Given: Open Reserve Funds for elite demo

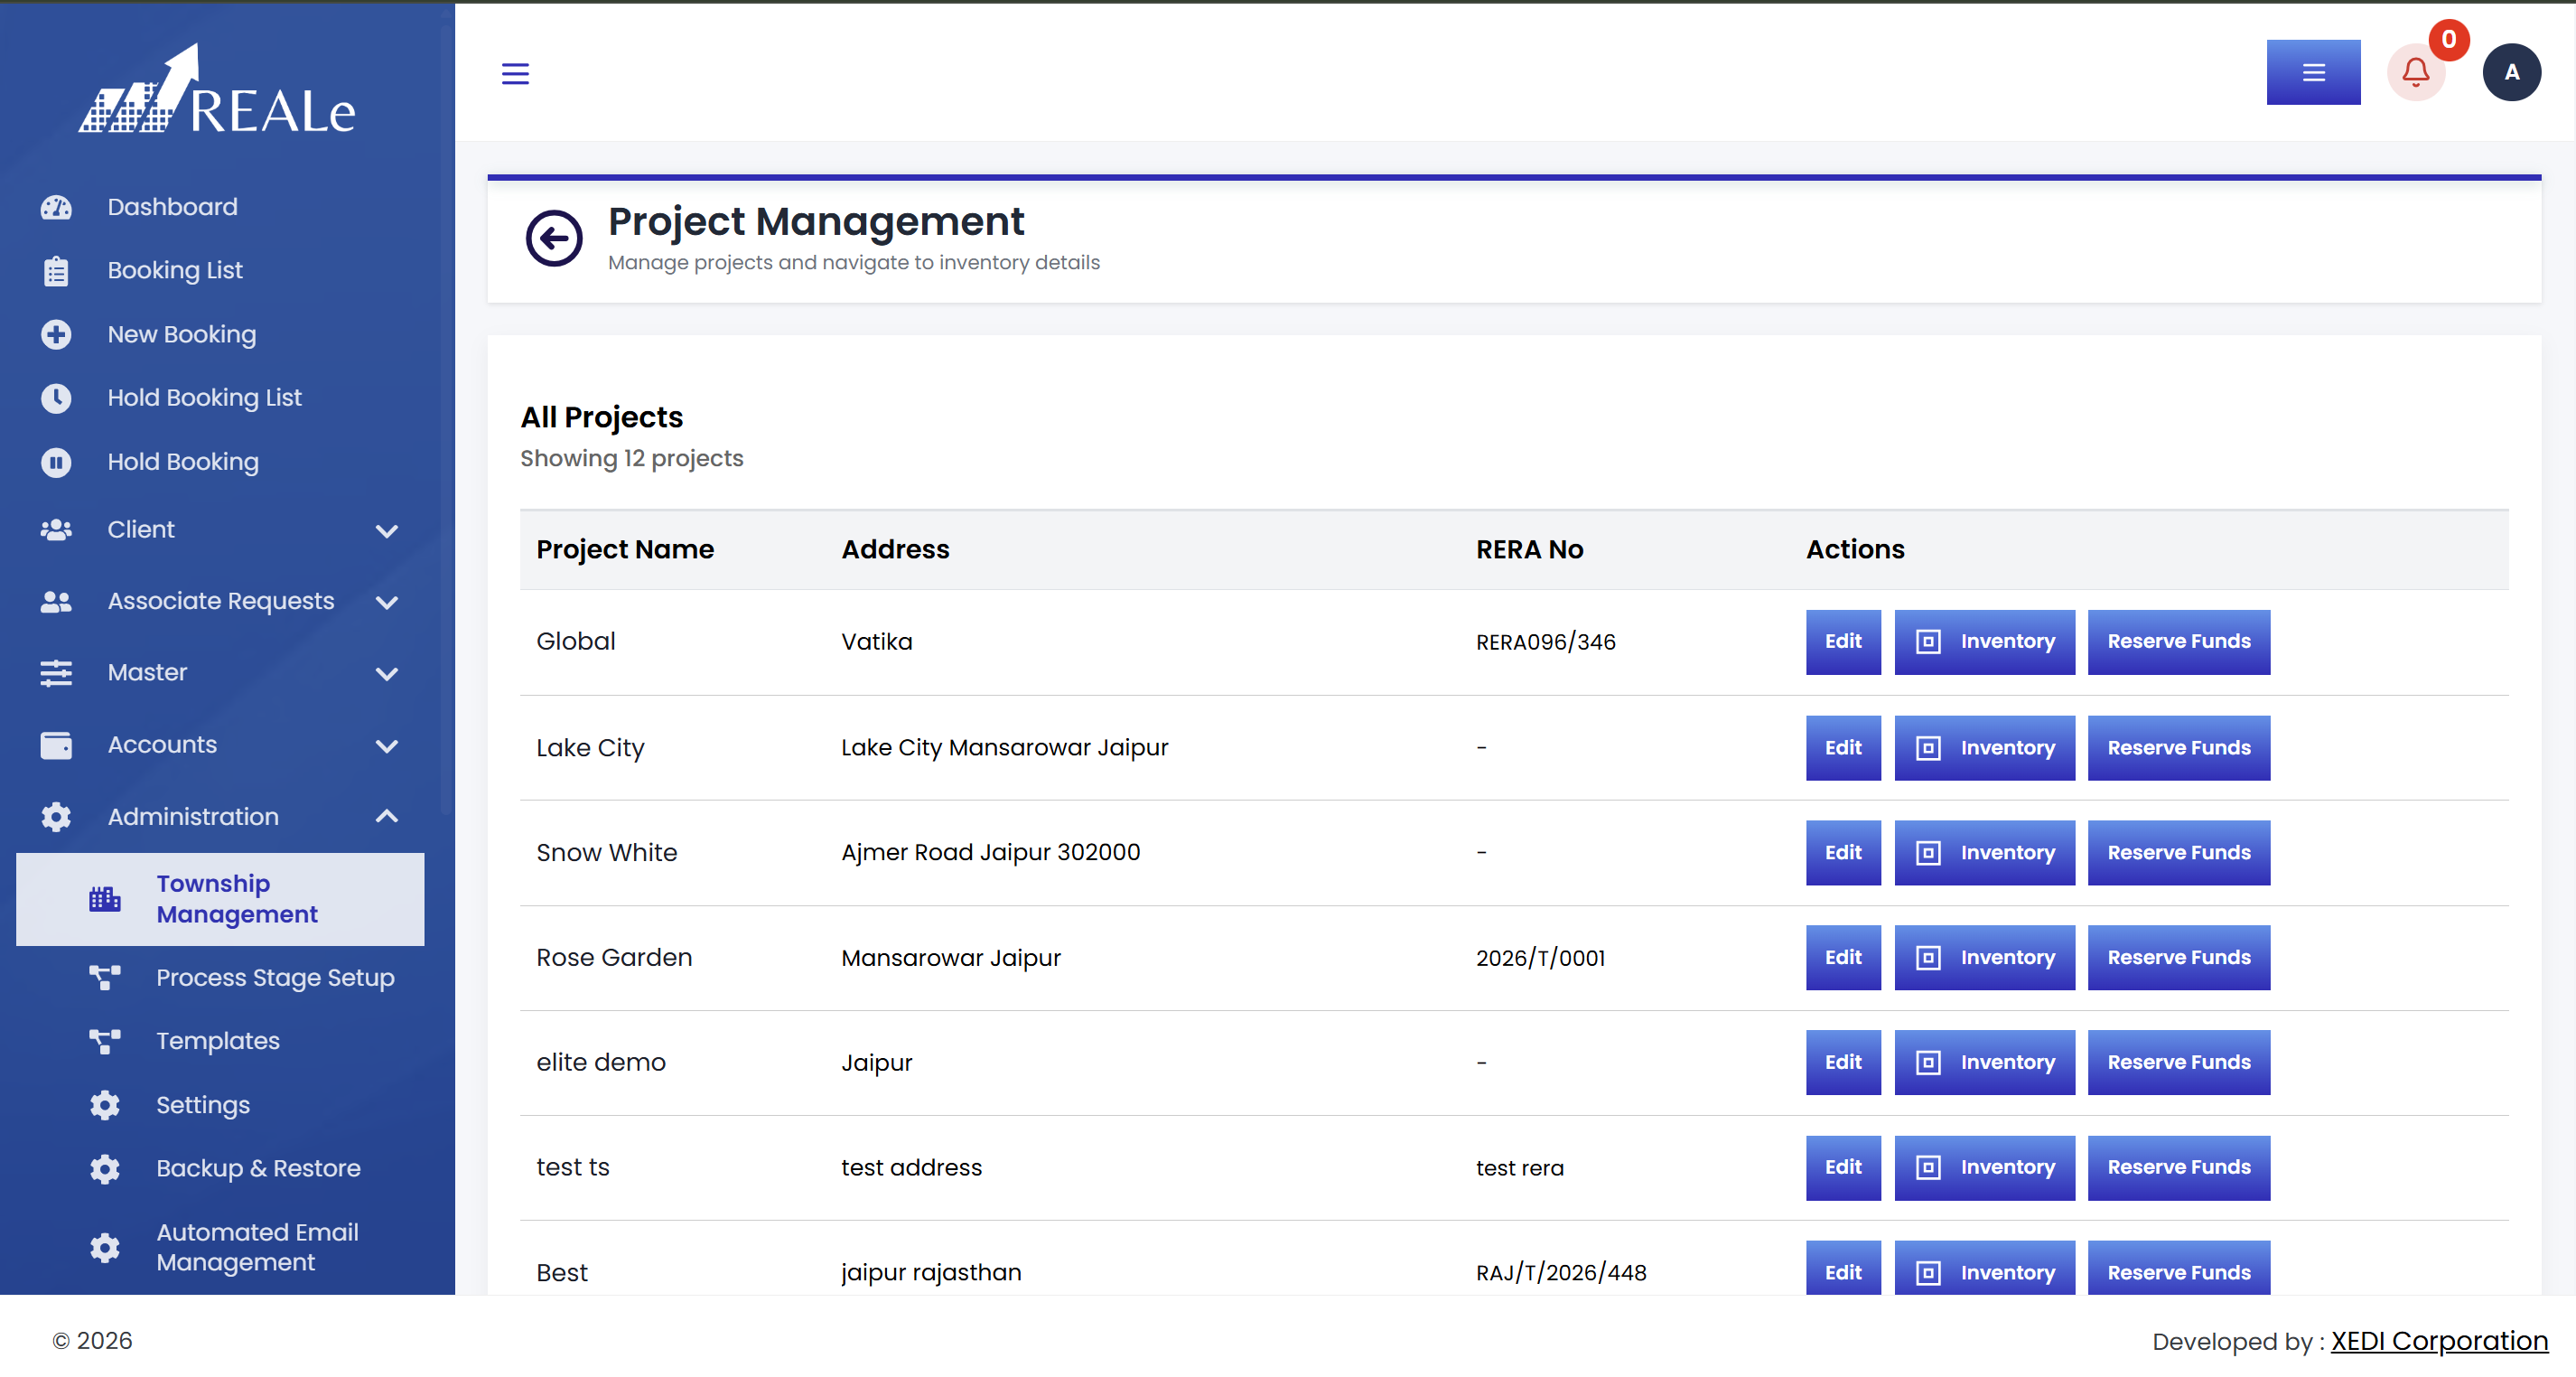Looking at the screenshot, I should 2179,1063.
